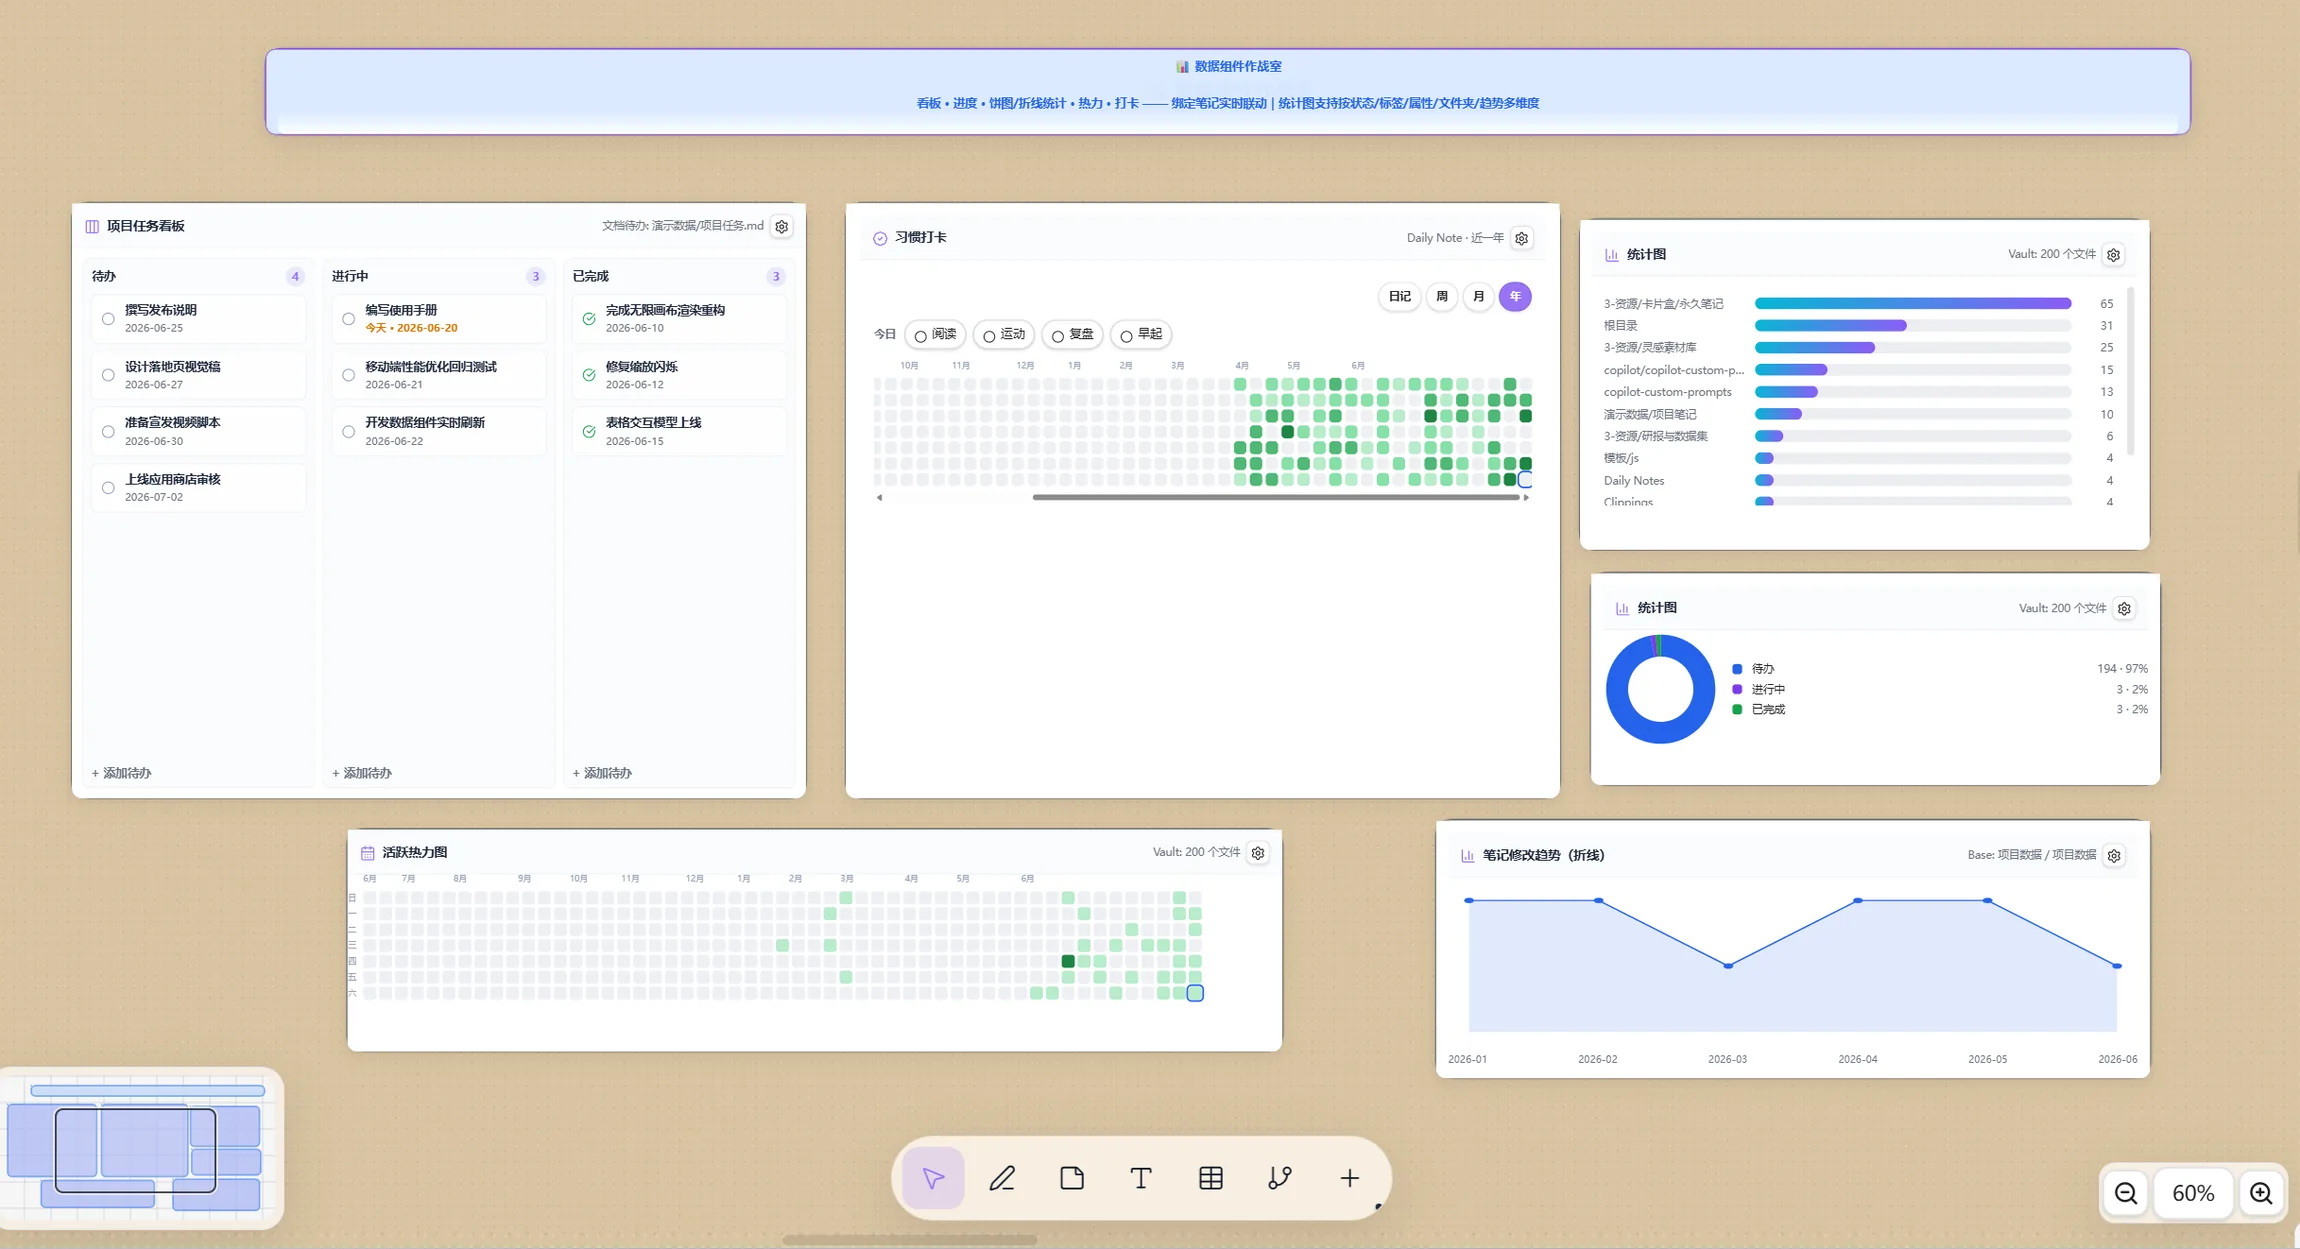Select the pointer selection tool

(x=933, y=1178)
